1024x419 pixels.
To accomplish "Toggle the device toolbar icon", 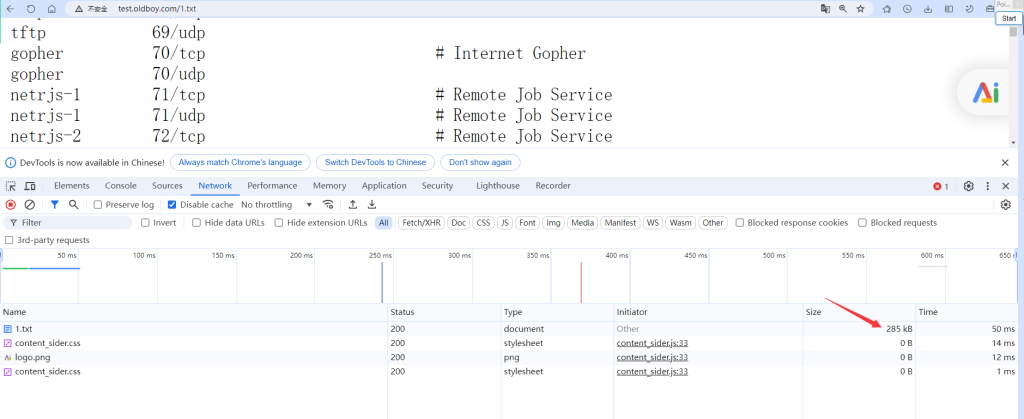I will (x=30, y=186).
